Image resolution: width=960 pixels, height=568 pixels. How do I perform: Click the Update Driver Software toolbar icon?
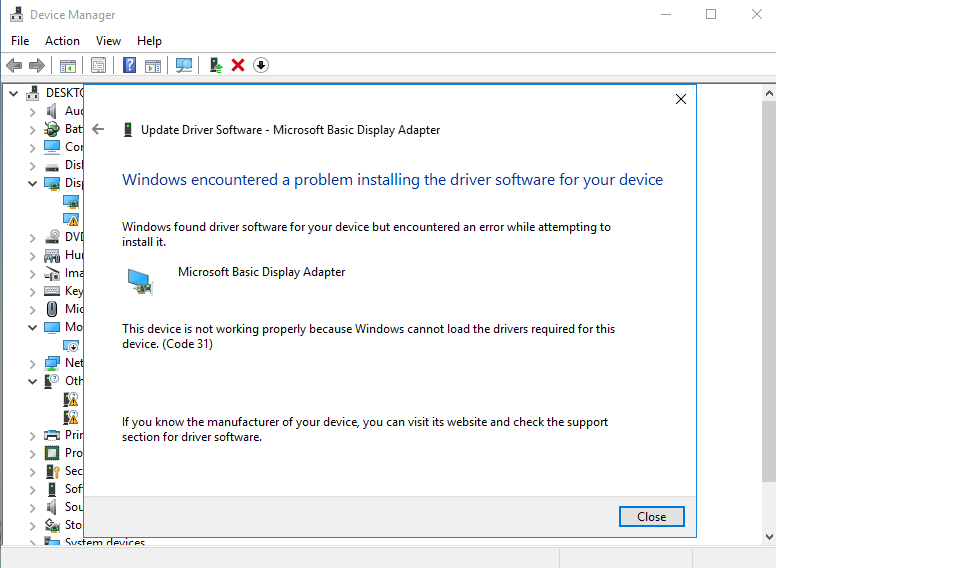pyautogui.click(x=216, y=65)
